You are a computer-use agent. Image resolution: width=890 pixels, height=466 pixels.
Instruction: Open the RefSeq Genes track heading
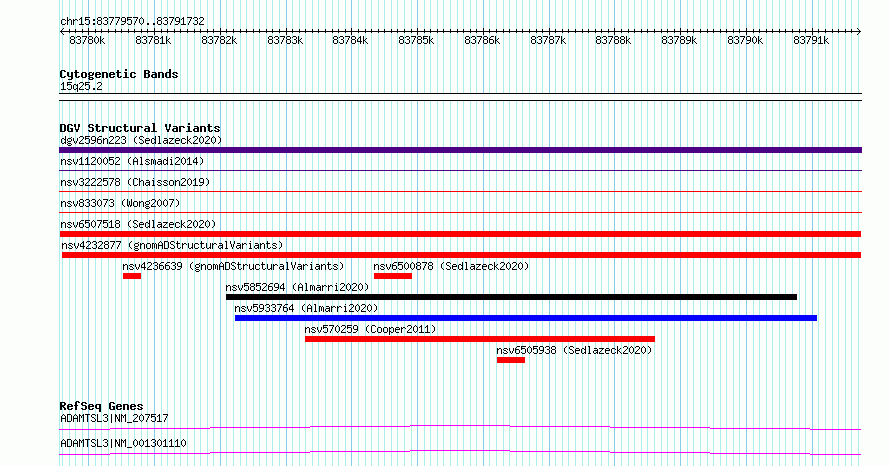pyautogui.click(x=102, y=406)
